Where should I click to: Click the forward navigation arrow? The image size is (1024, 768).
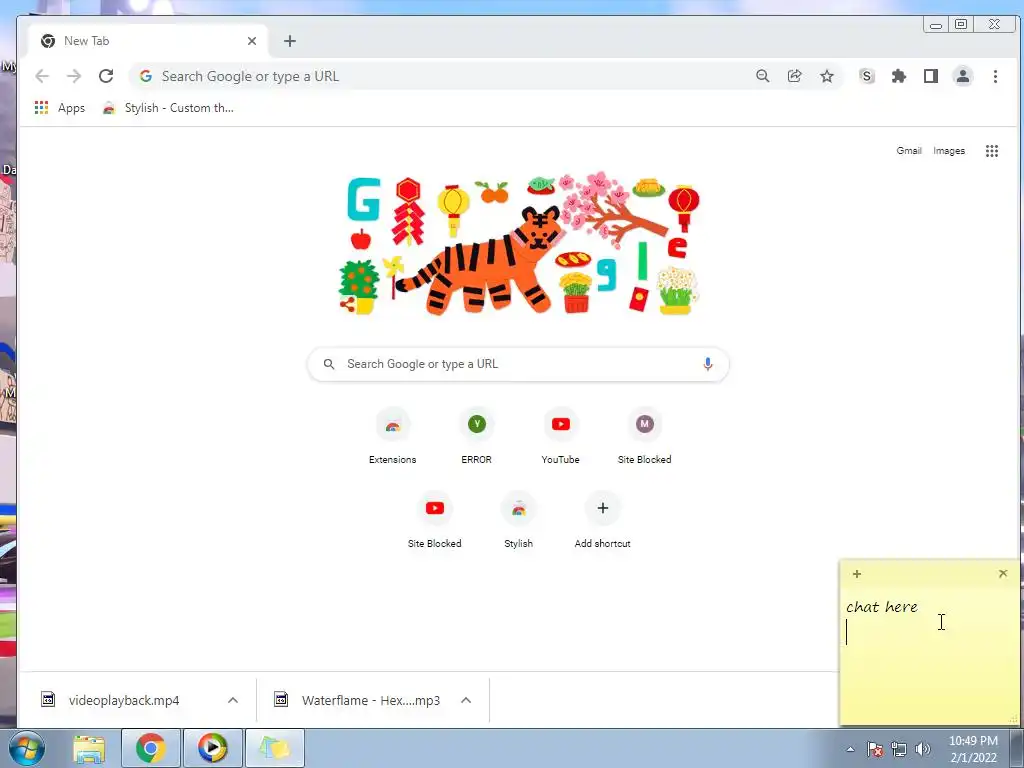pos(74,76)
